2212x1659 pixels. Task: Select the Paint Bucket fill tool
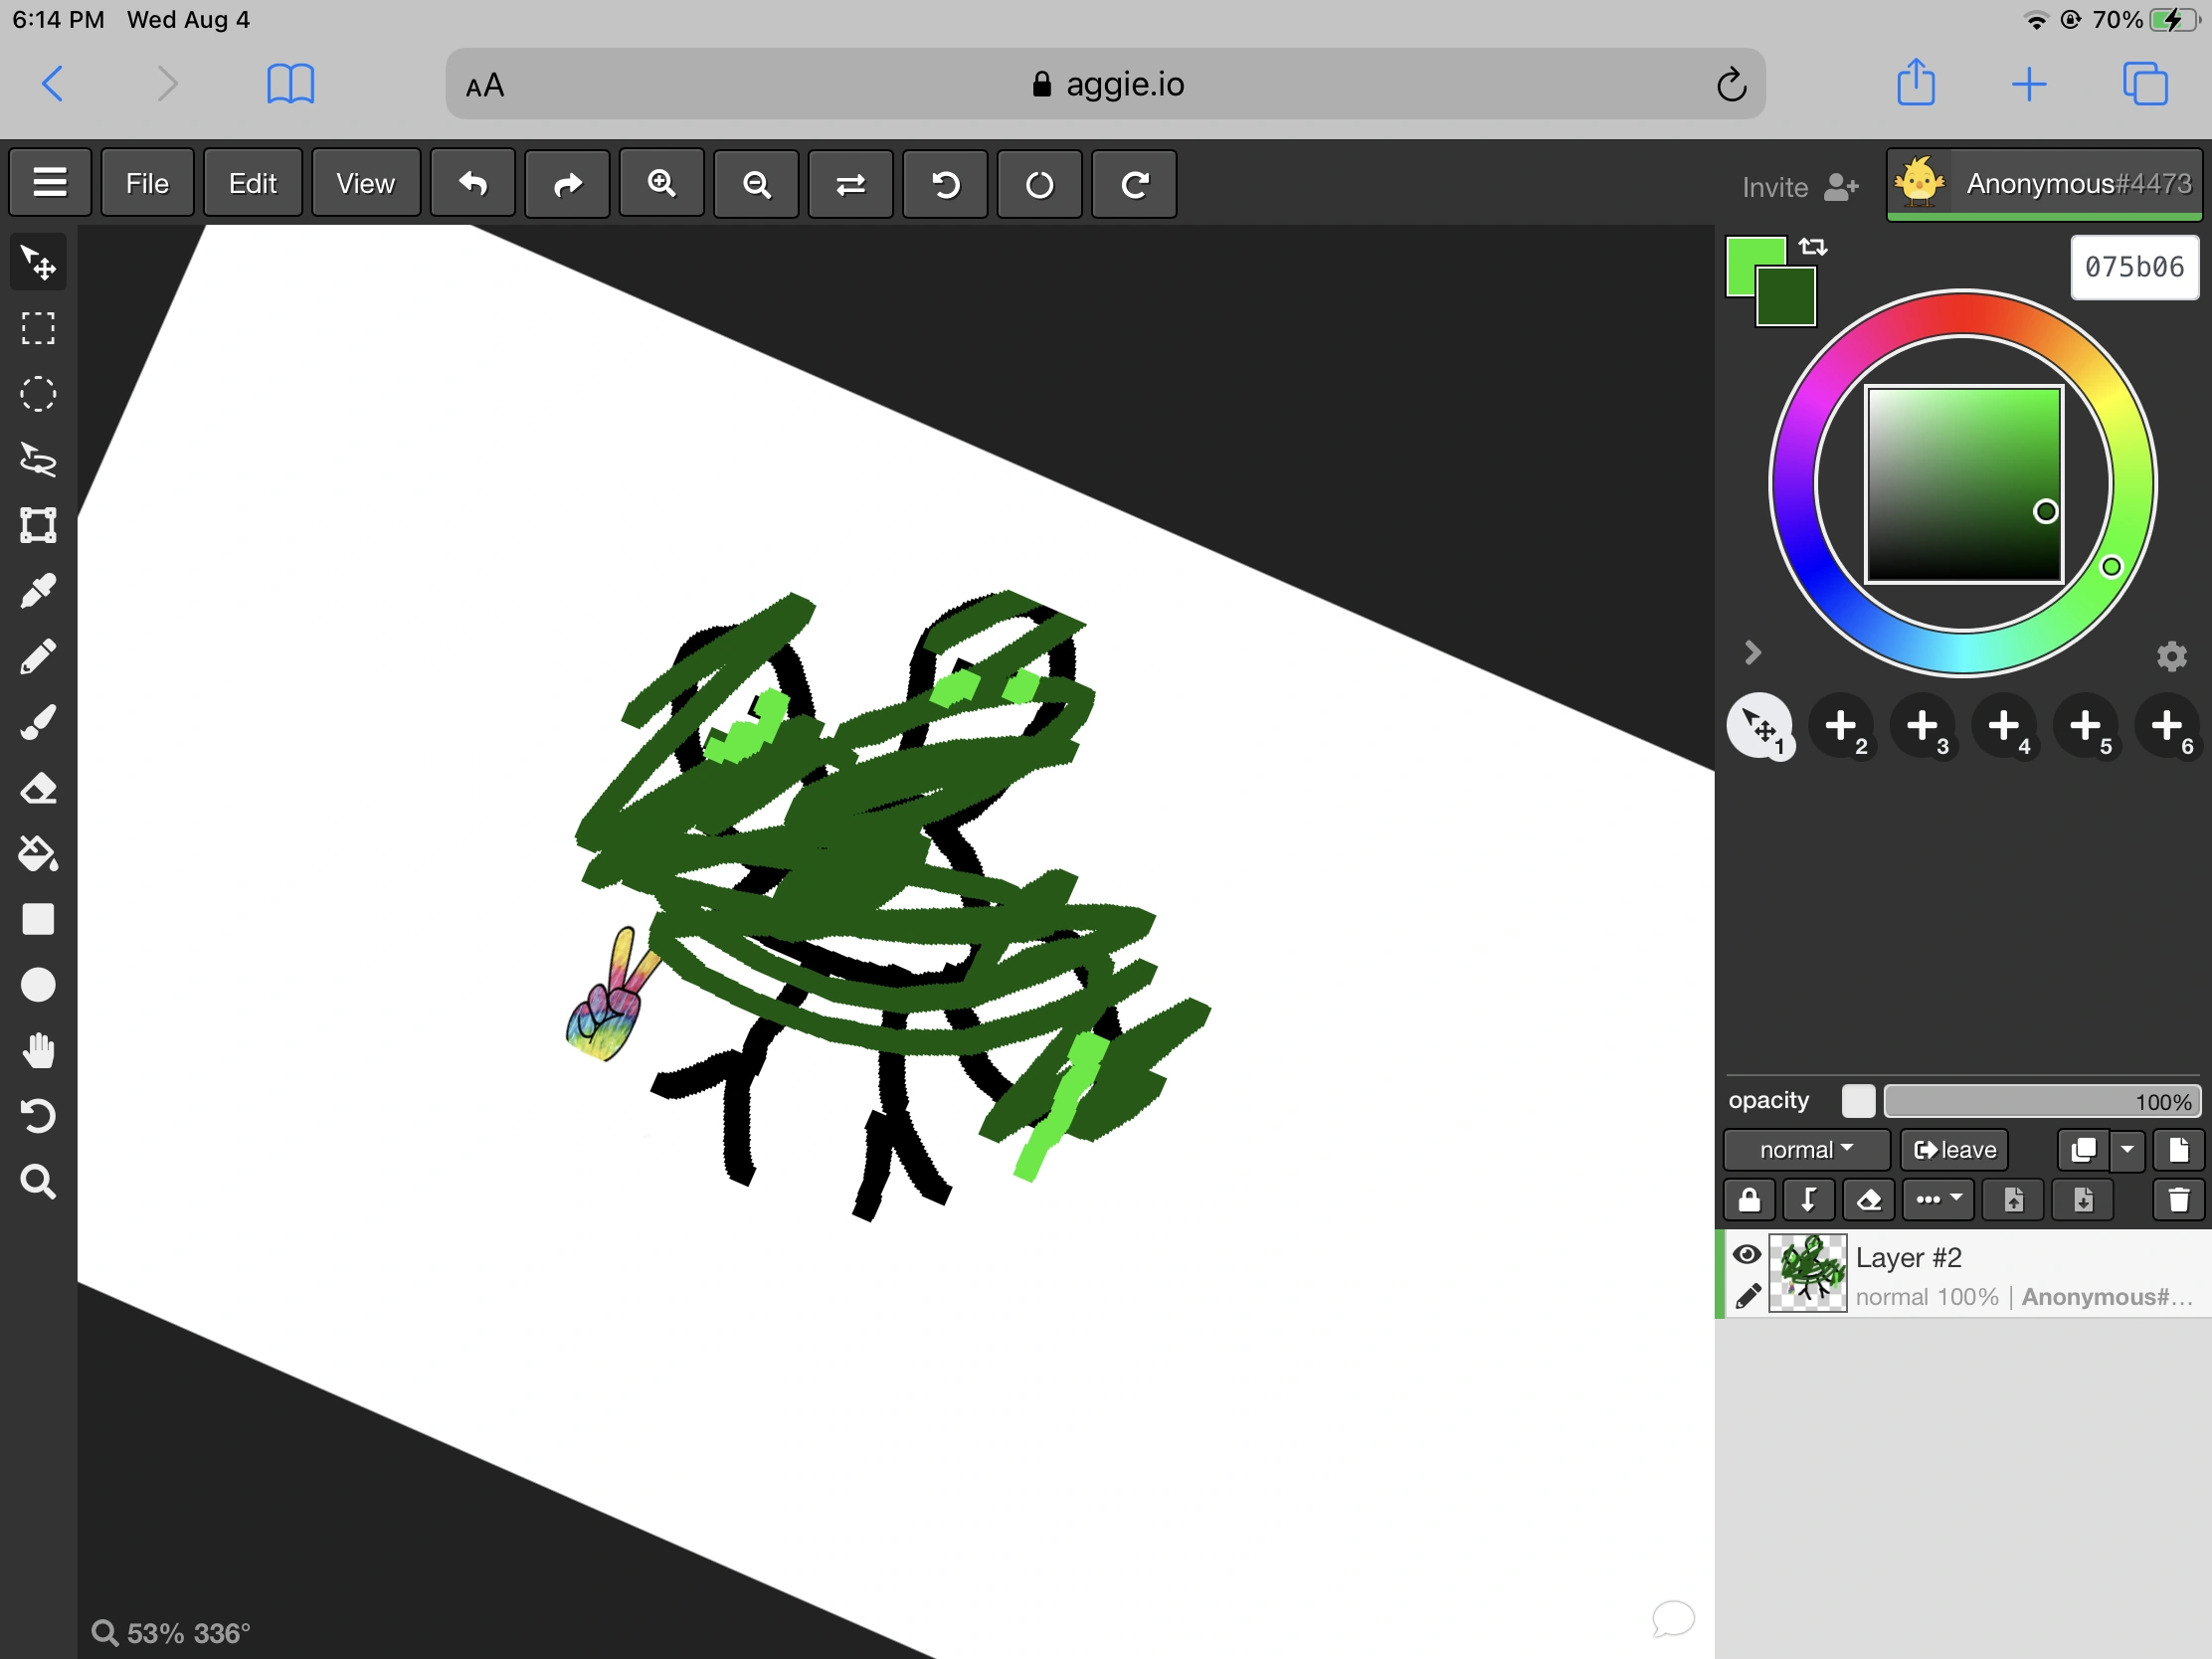(38, 854)
